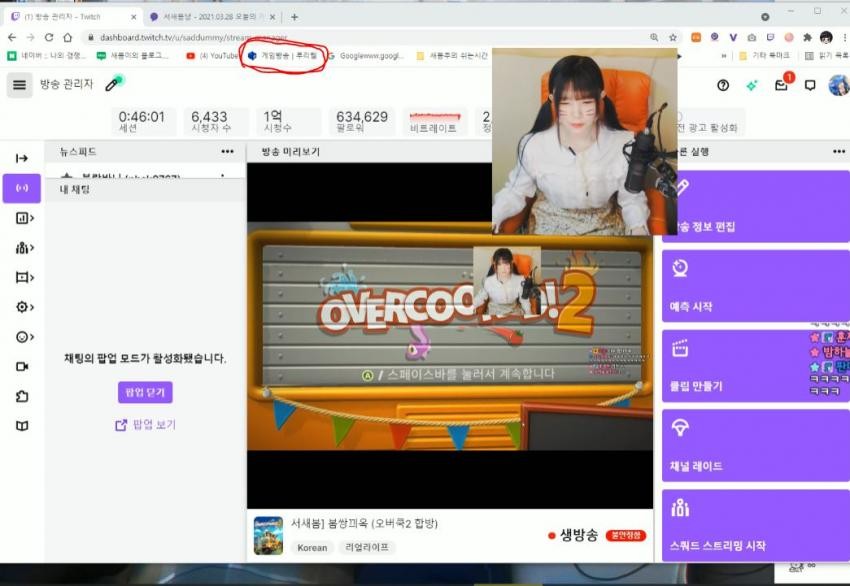Click the 634,629 followers stat

point(362,121)
